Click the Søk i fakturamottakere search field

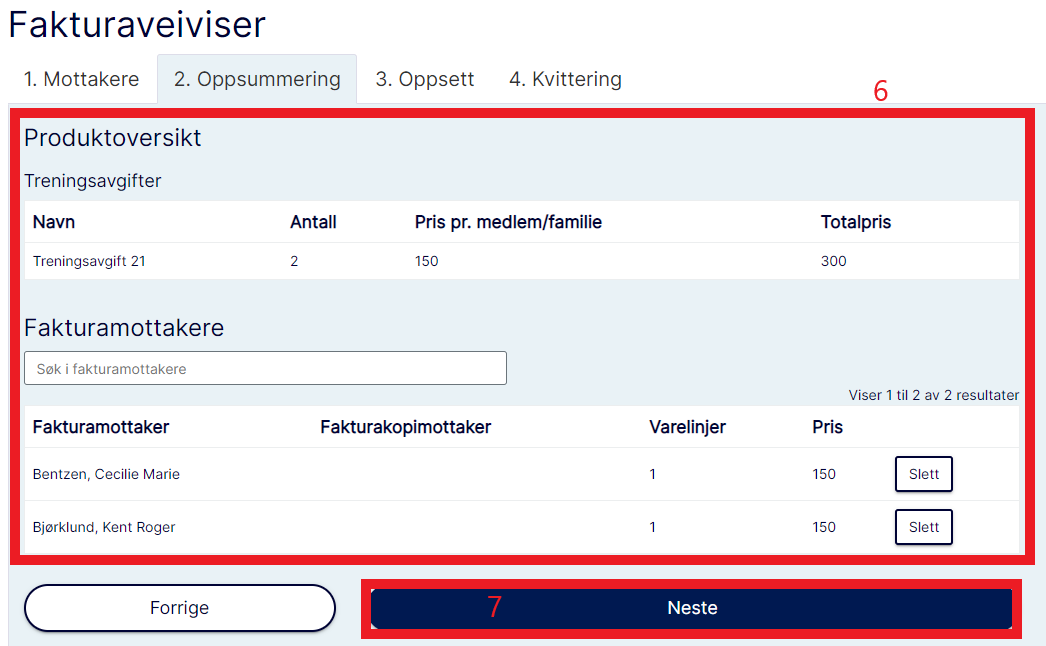point(266,368)
